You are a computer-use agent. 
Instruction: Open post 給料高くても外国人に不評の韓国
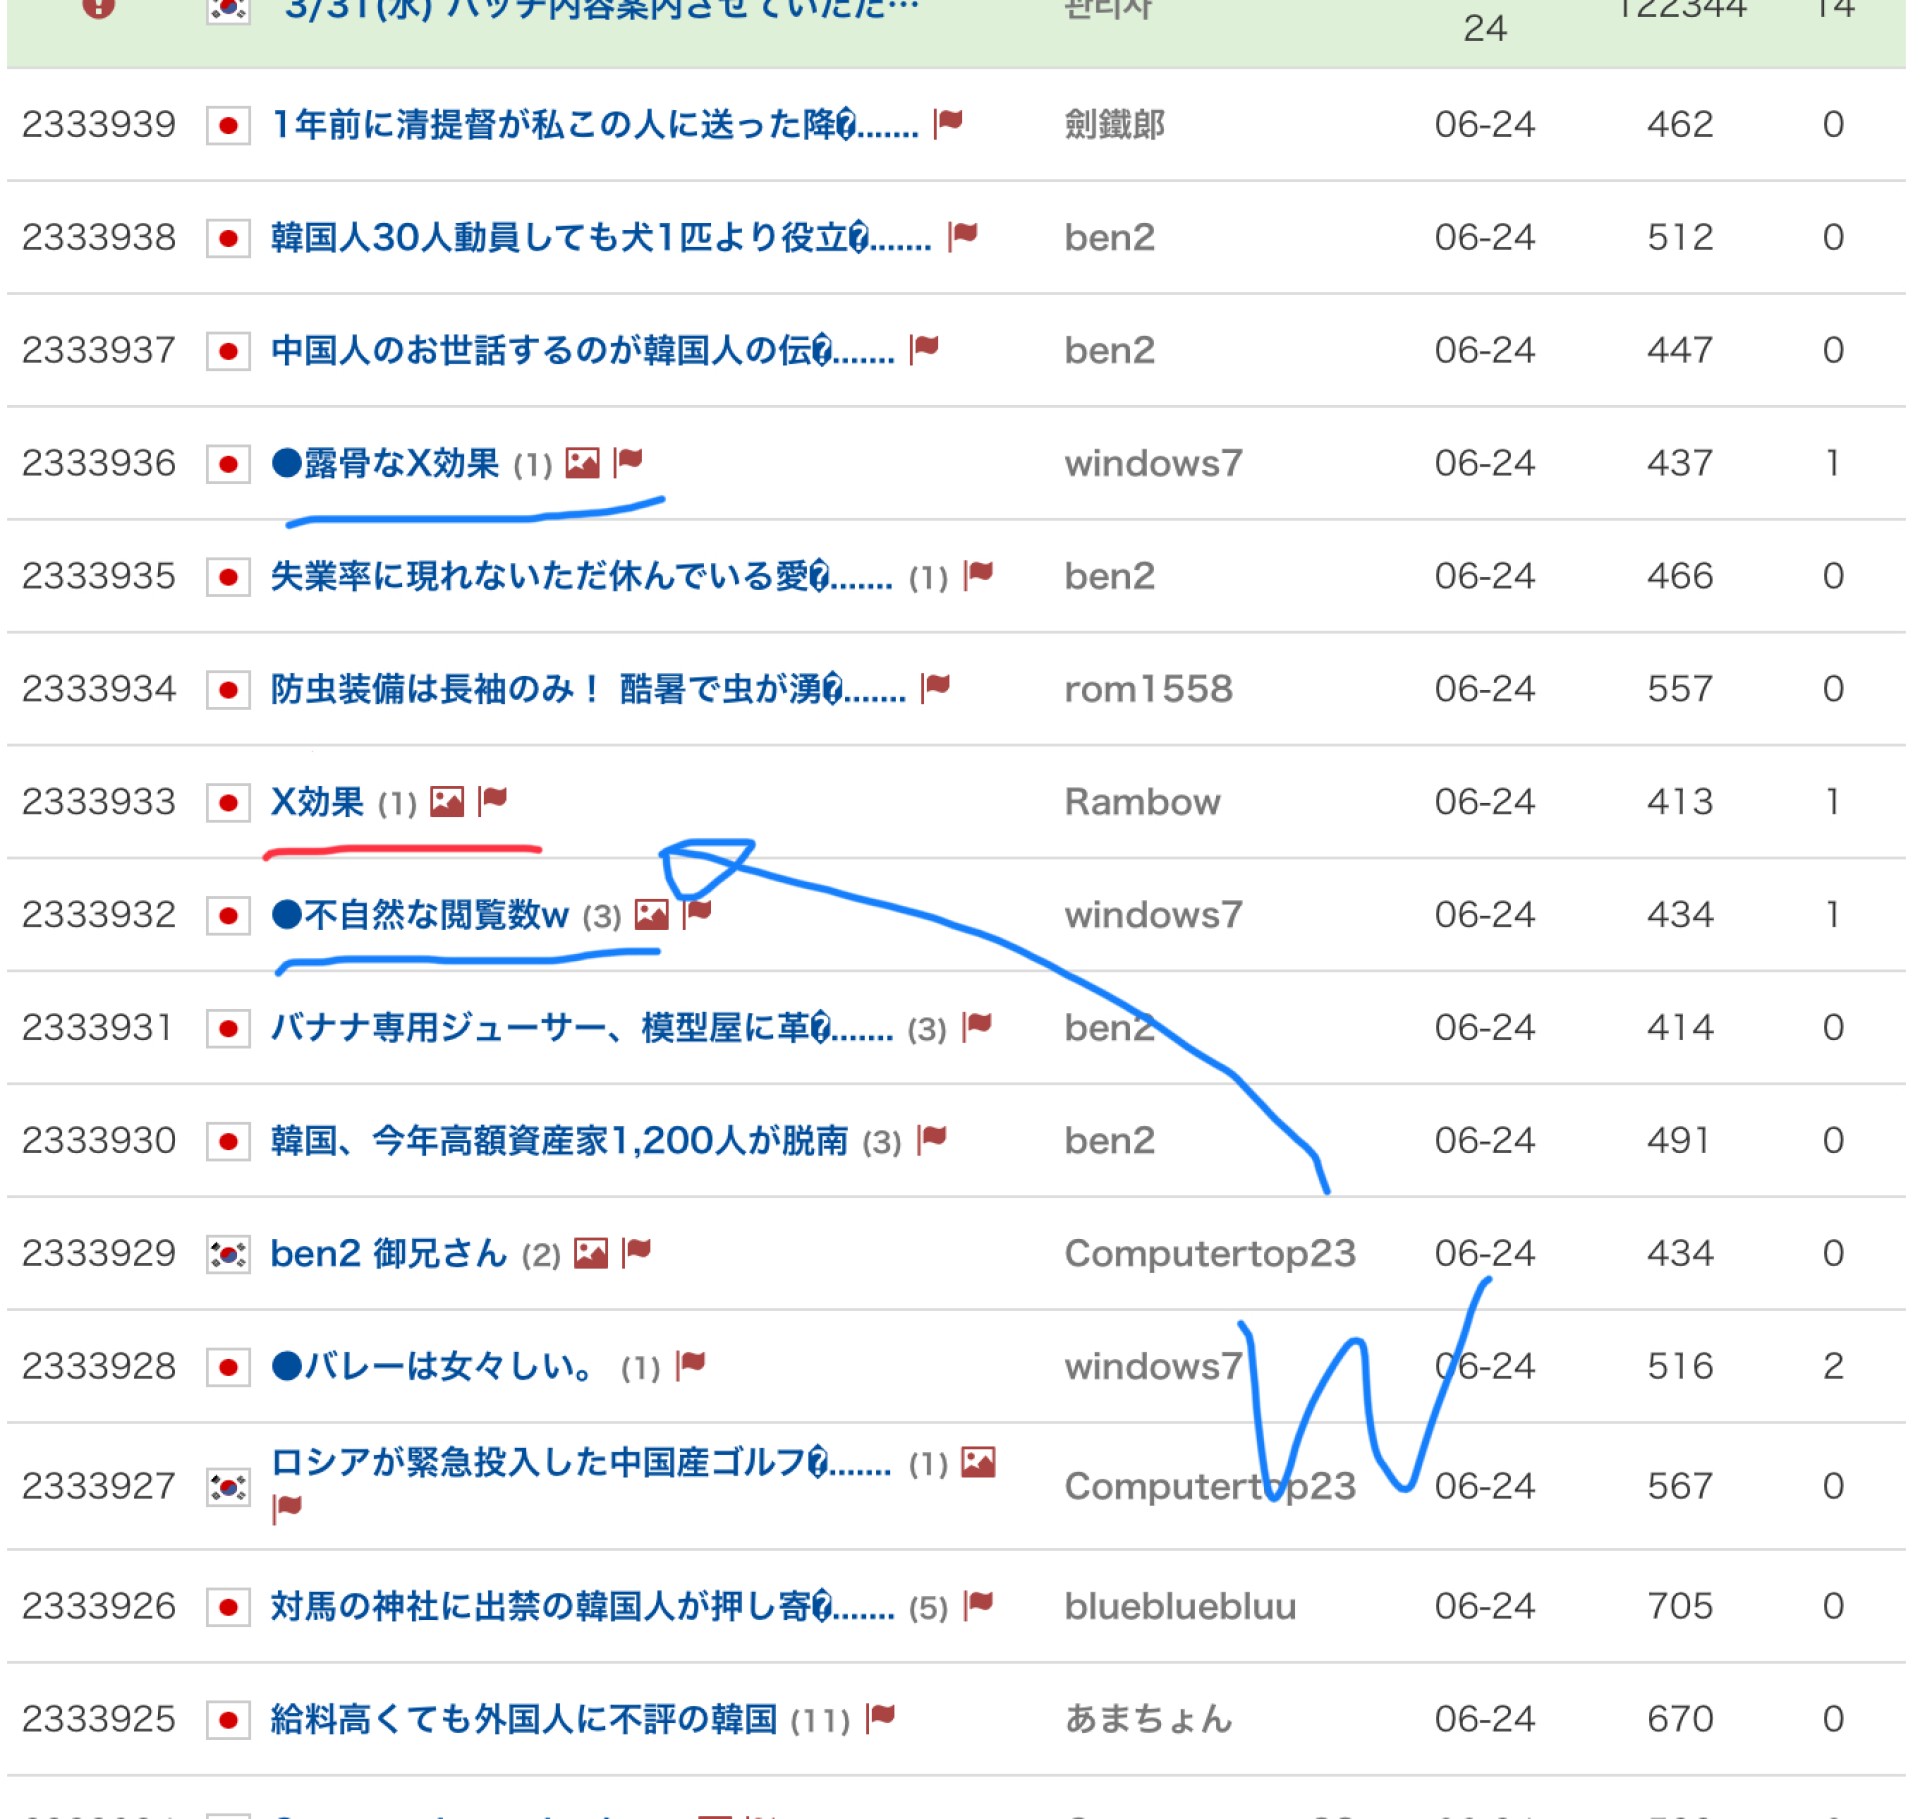pyautogui.click(x=524, y=1721)
